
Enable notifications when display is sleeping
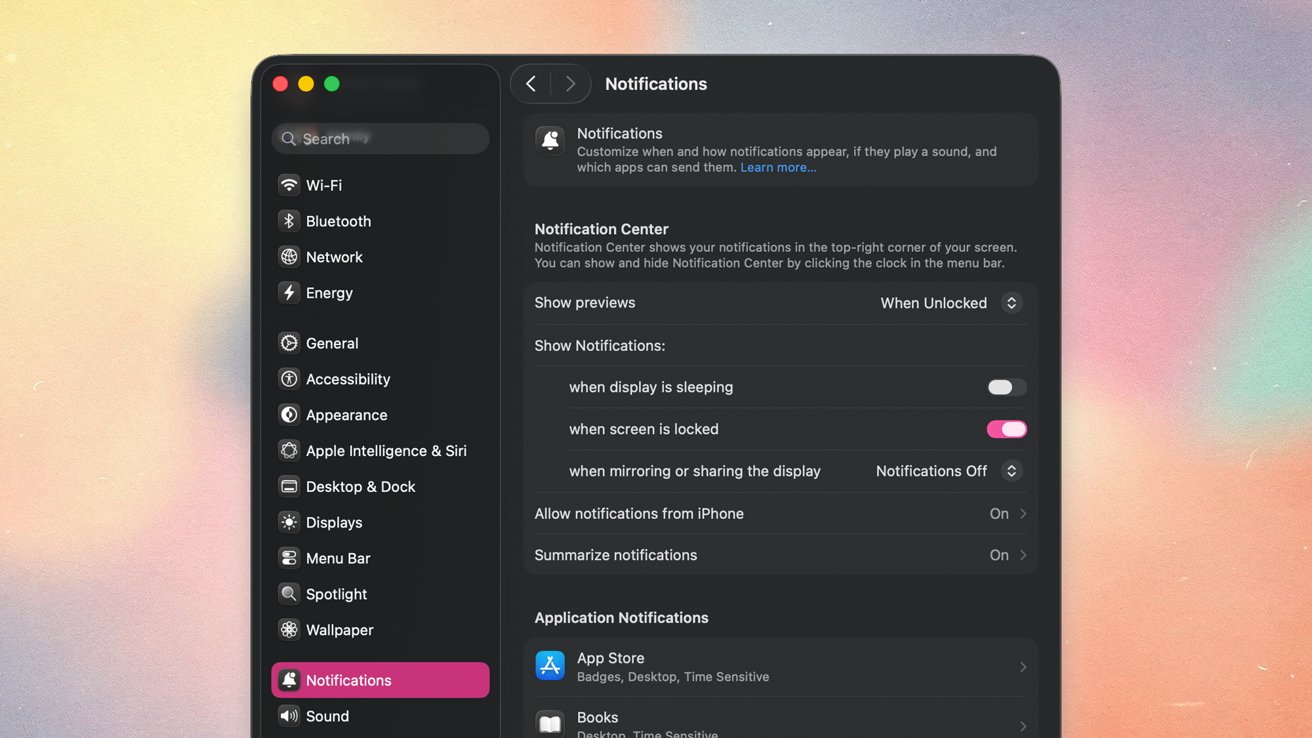click(1006, 387)
